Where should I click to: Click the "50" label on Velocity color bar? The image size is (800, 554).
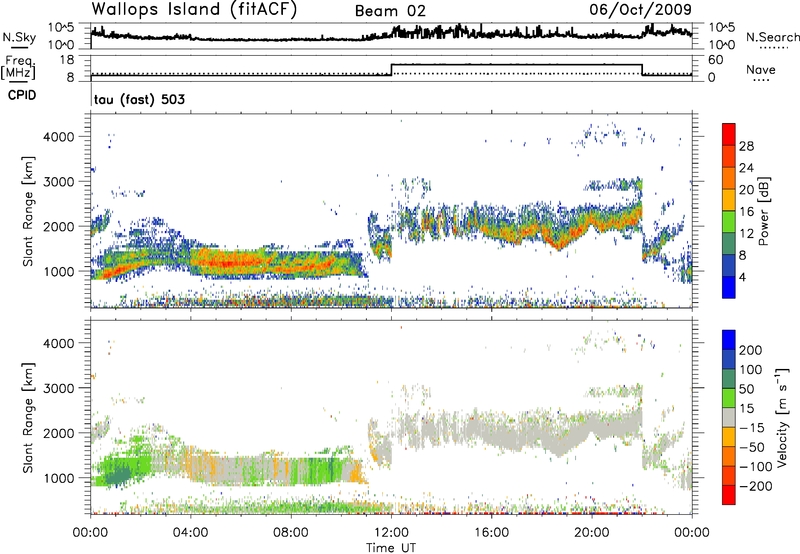click(746, 389)
